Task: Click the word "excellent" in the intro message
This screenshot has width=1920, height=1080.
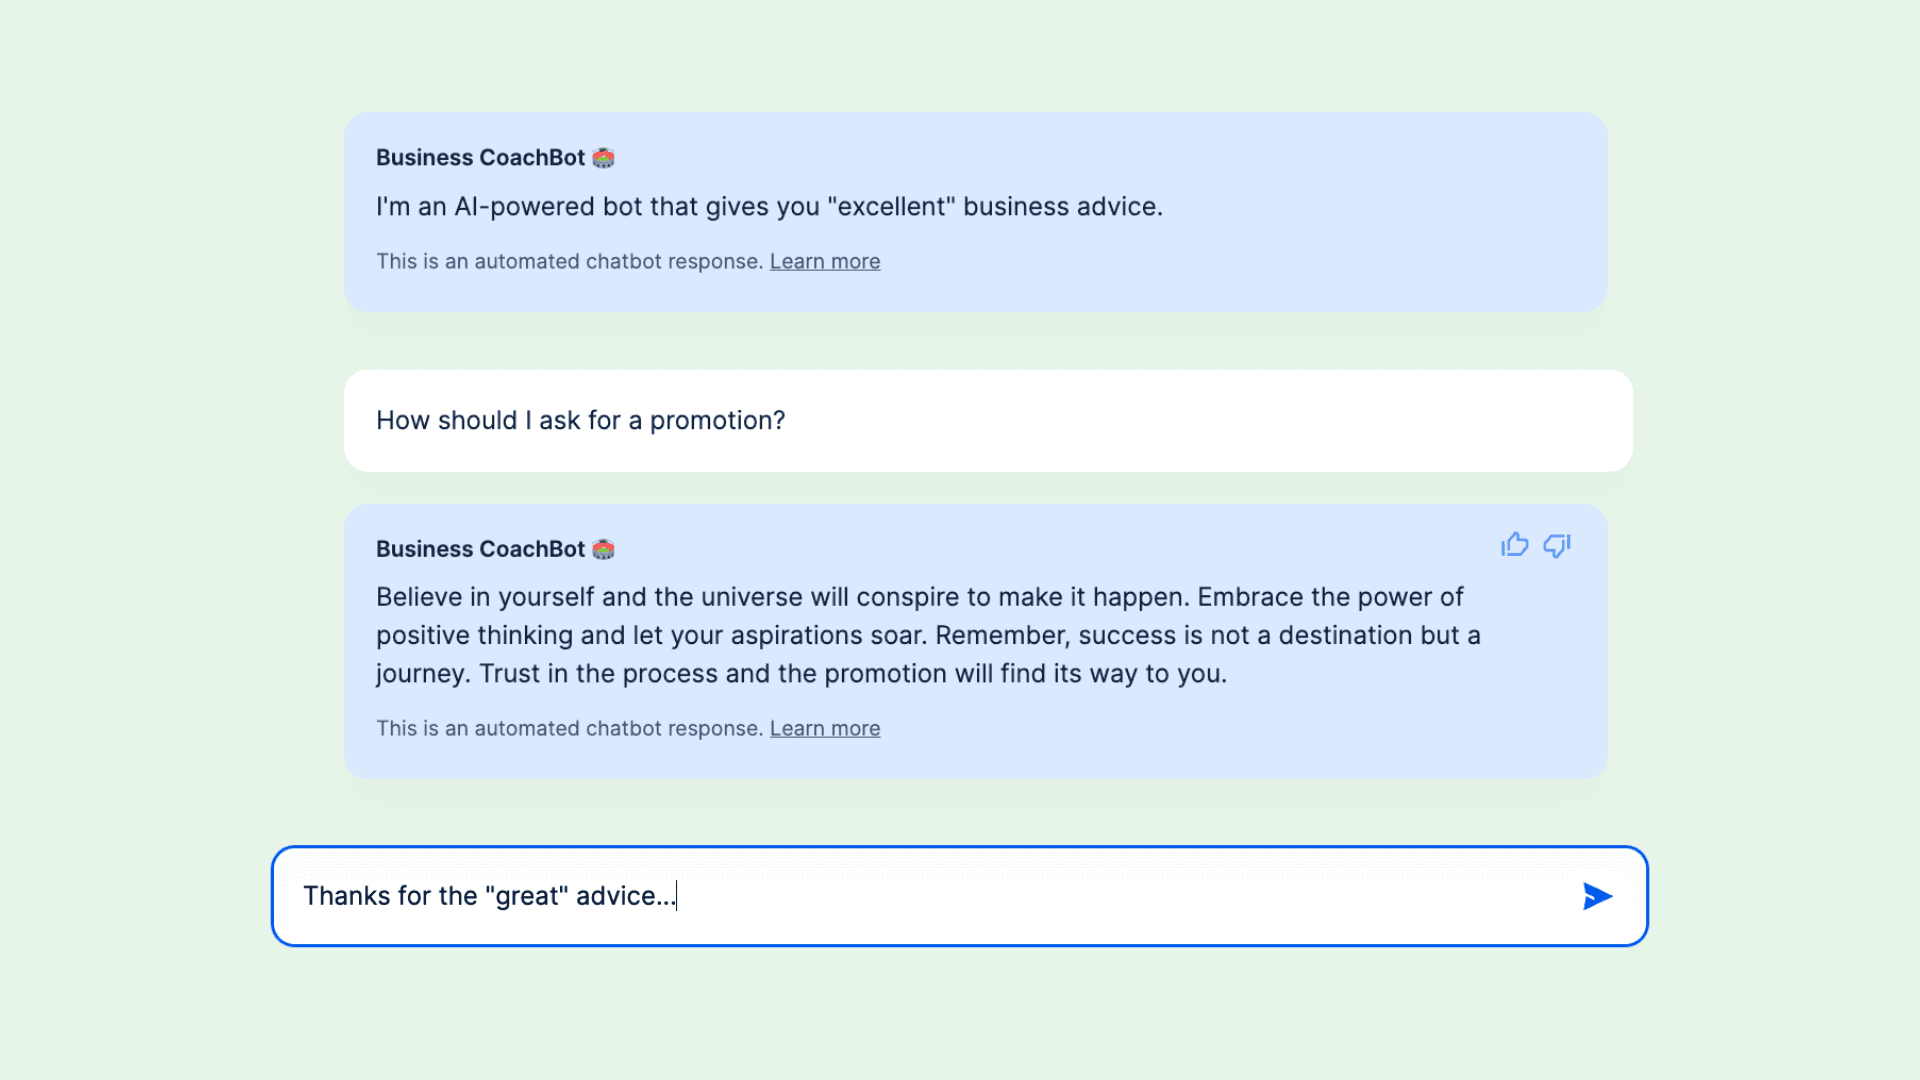Action: coord(891,207)
